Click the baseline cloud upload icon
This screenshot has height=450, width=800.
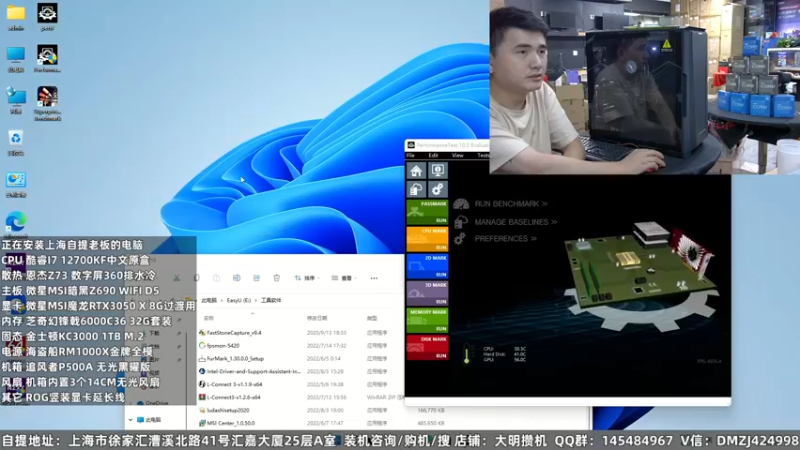416,190
